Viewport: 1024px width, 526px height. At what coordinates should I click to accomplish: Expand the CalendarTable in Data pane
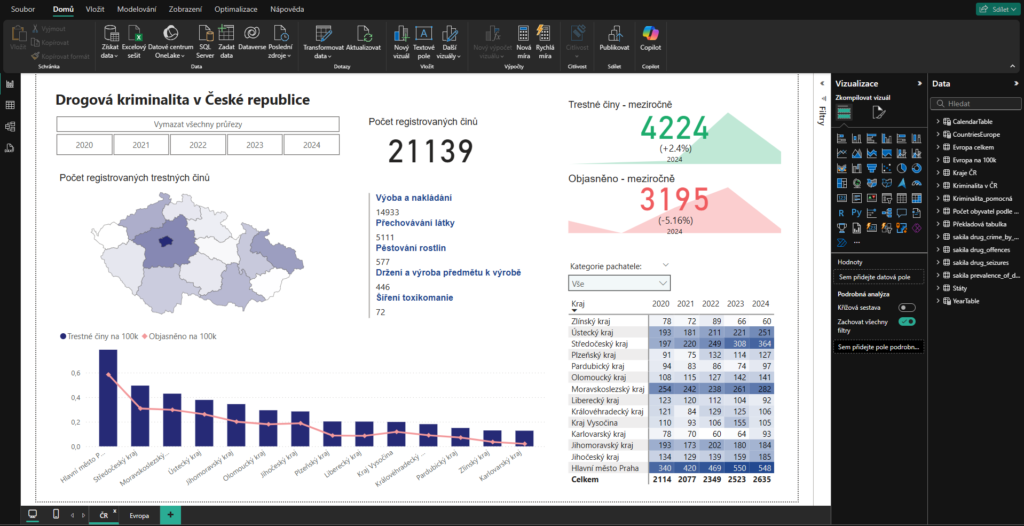point(938,121)
